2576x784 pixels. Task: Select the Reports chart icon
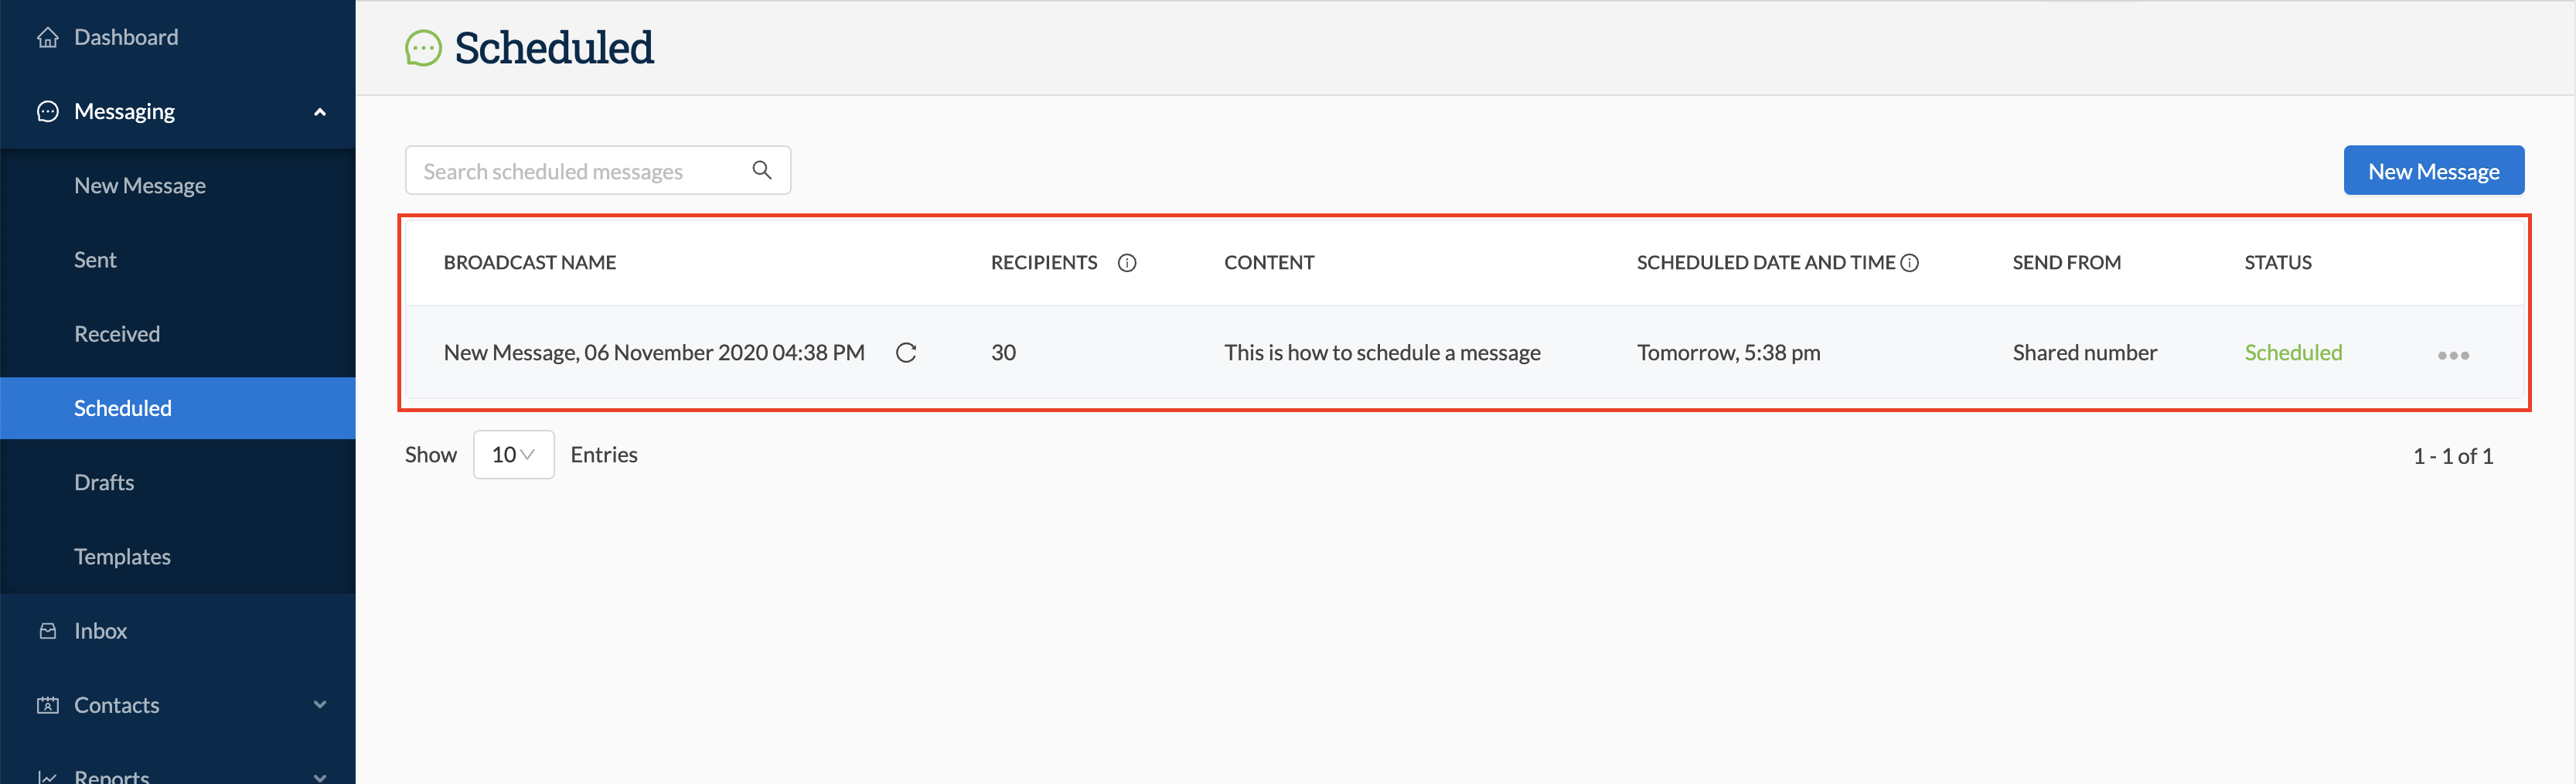(48, 776)
